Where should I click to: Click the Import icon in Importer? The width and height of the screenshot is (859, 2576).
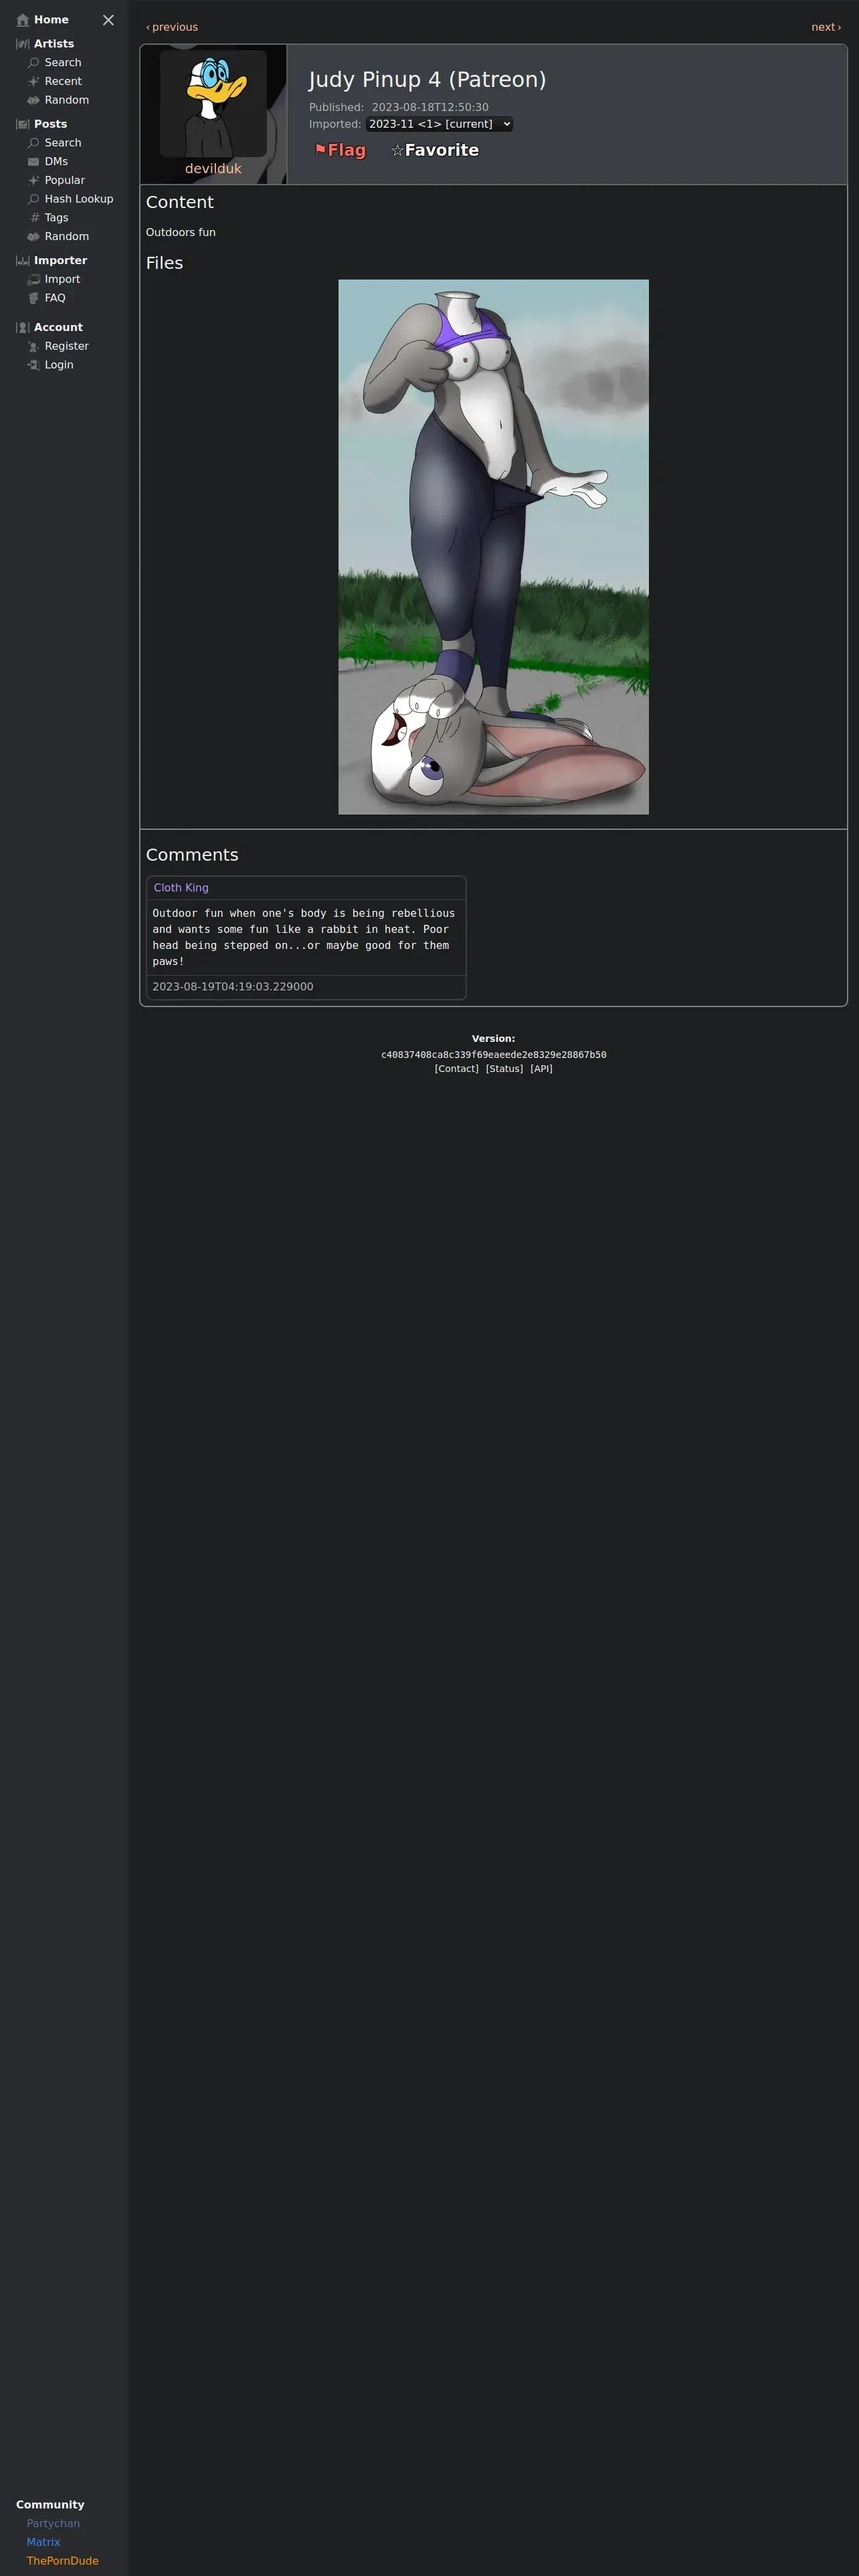(x=34, y=280)
